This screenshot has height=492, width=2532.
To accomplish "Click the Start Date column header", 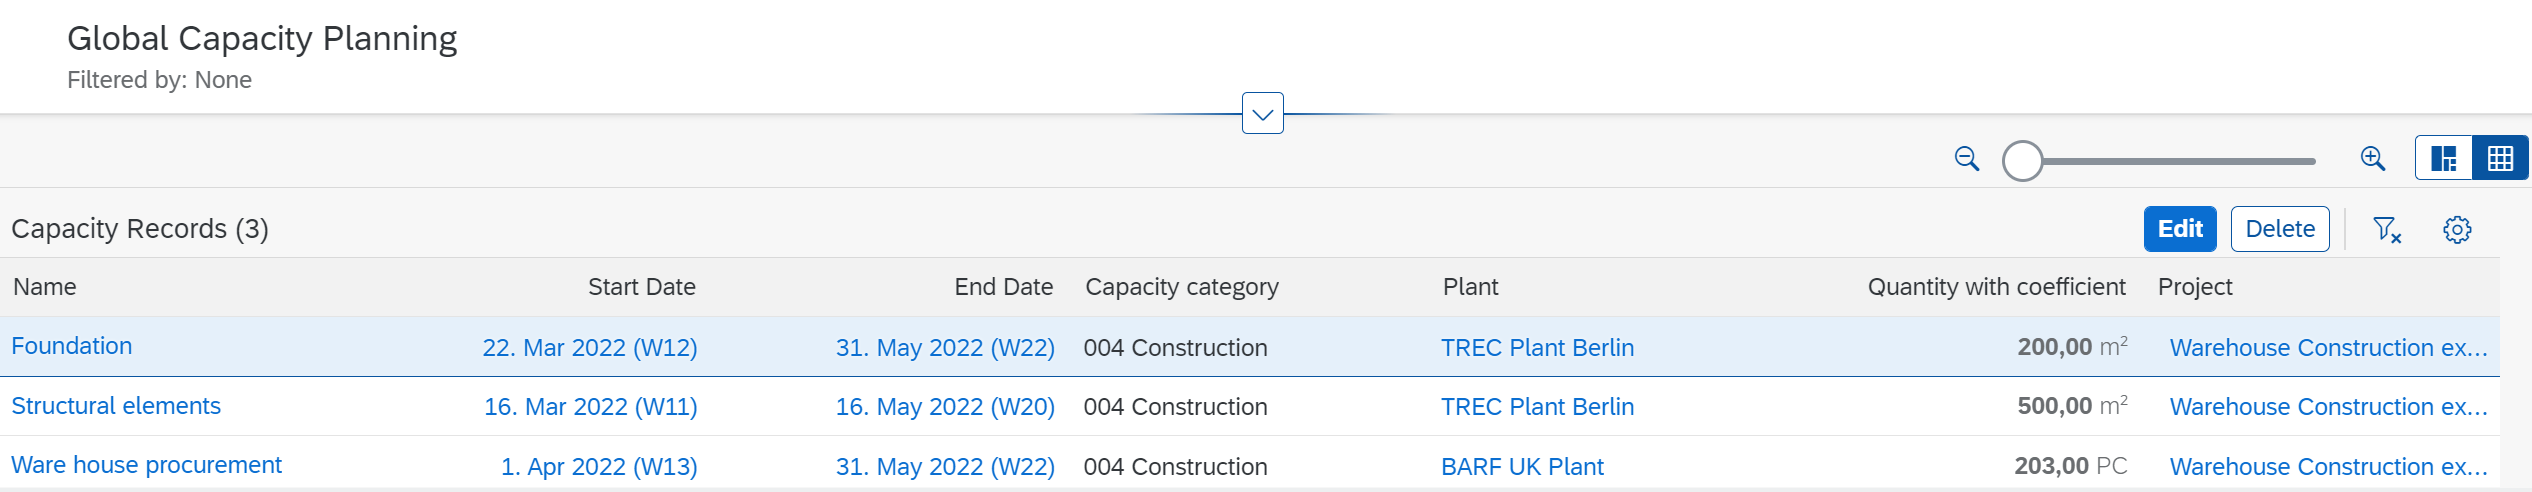I will (641, 287).
